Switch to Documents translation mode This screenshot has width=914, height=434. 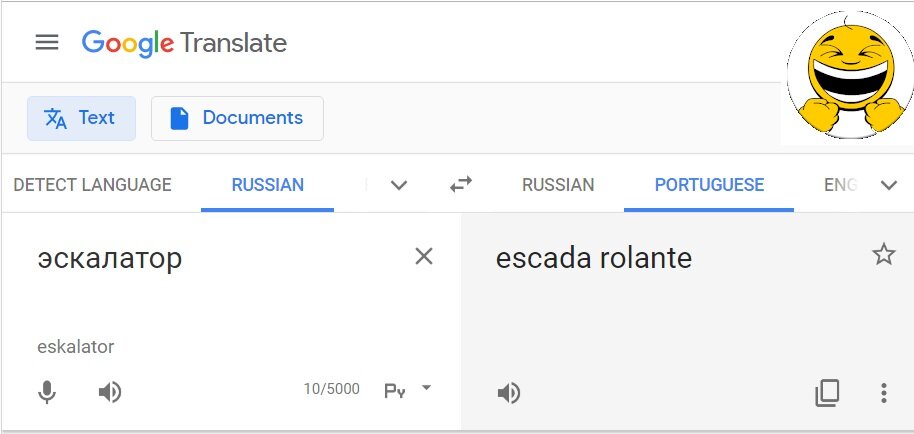(x=237, y=118)
